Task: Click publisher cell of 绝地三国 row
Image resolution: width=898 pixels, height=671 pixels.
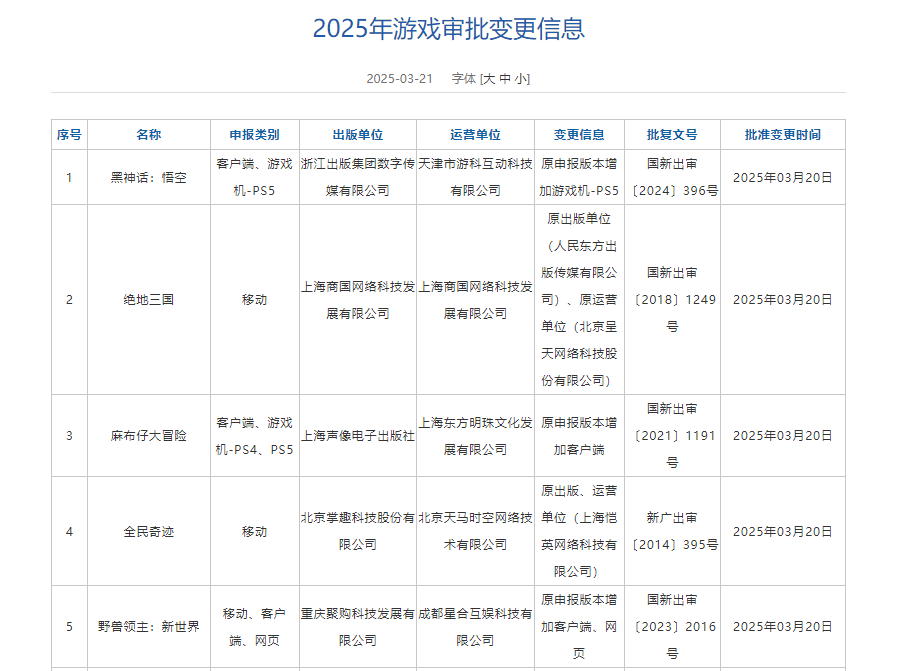Action: click(358, 299)
